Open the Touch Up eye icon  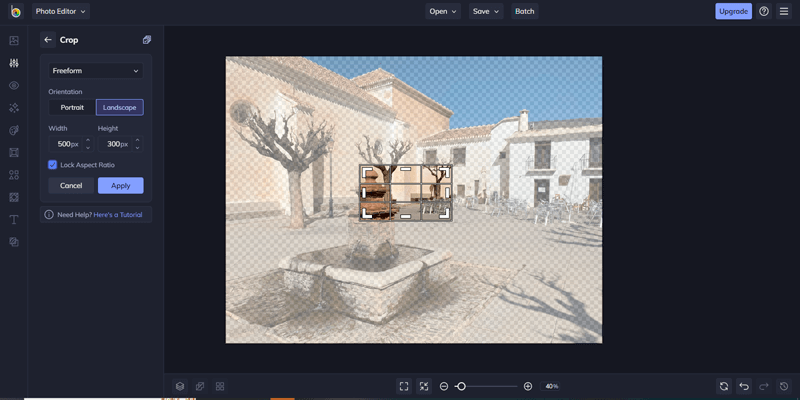[x=14, y=85]
